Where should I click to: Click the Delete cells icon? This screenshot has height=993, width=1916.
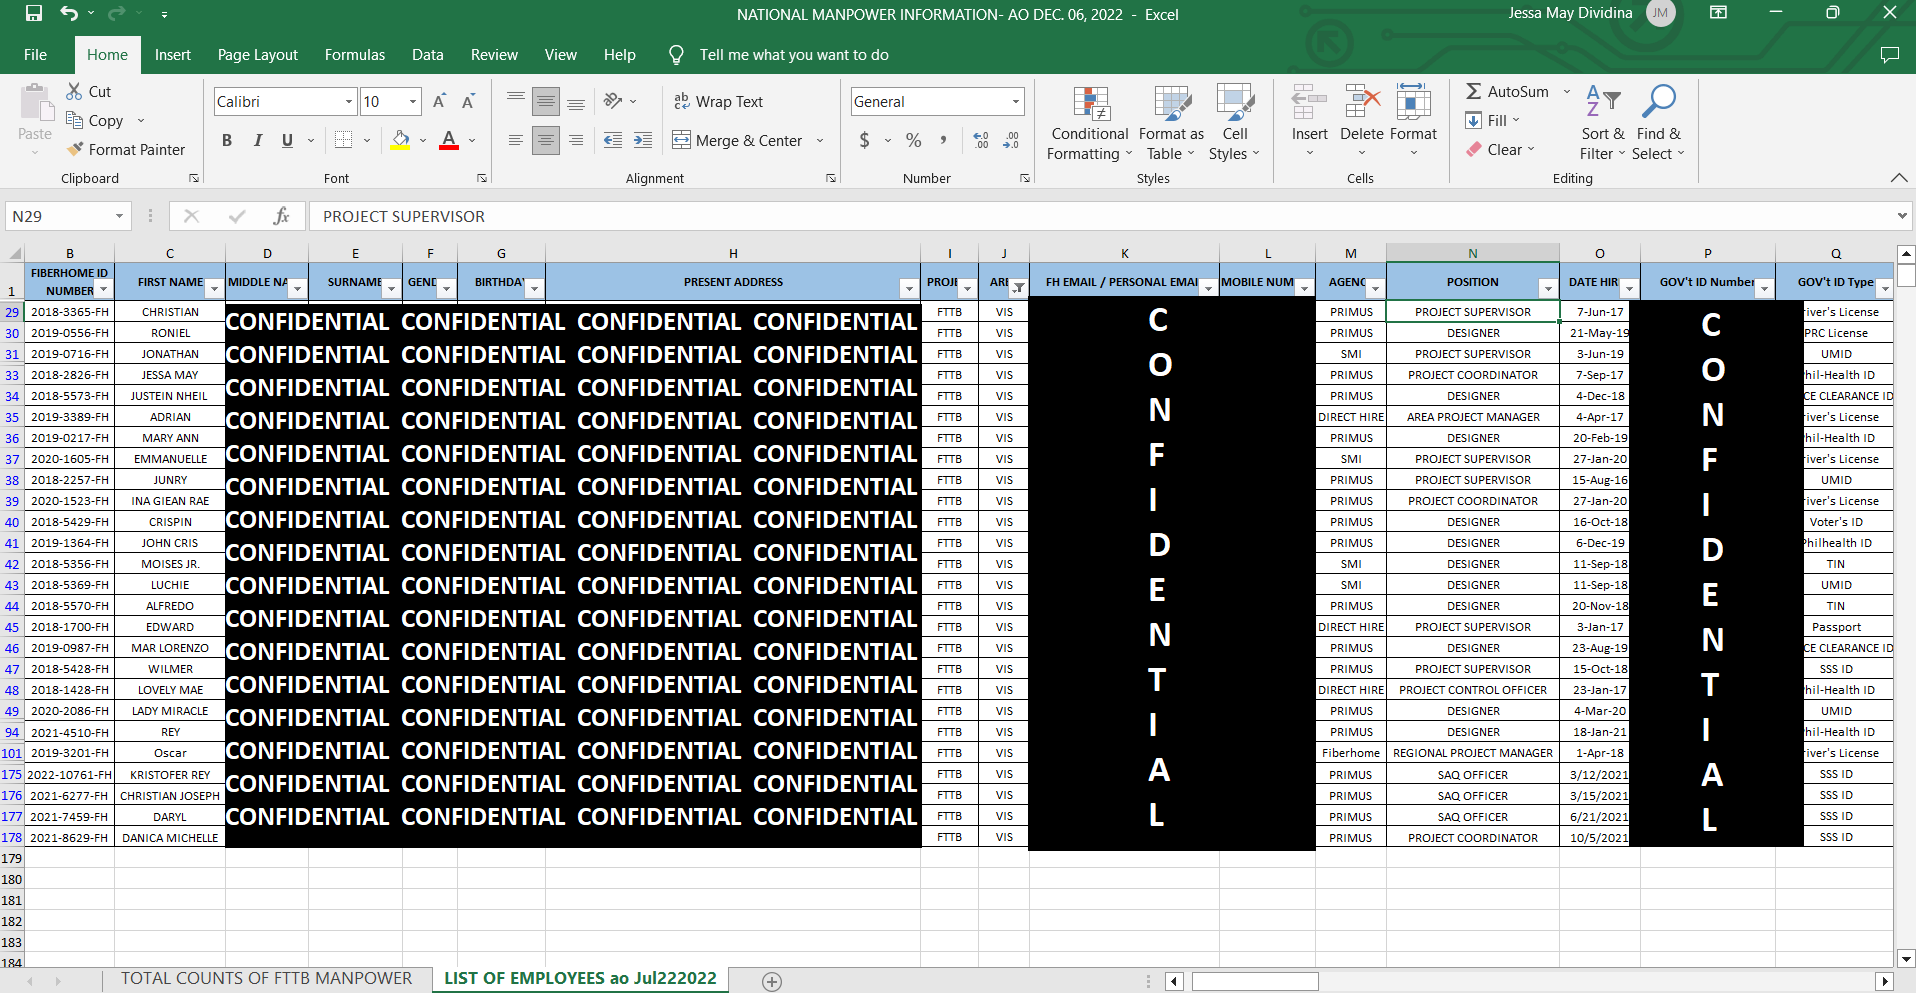coord(1362,103)
